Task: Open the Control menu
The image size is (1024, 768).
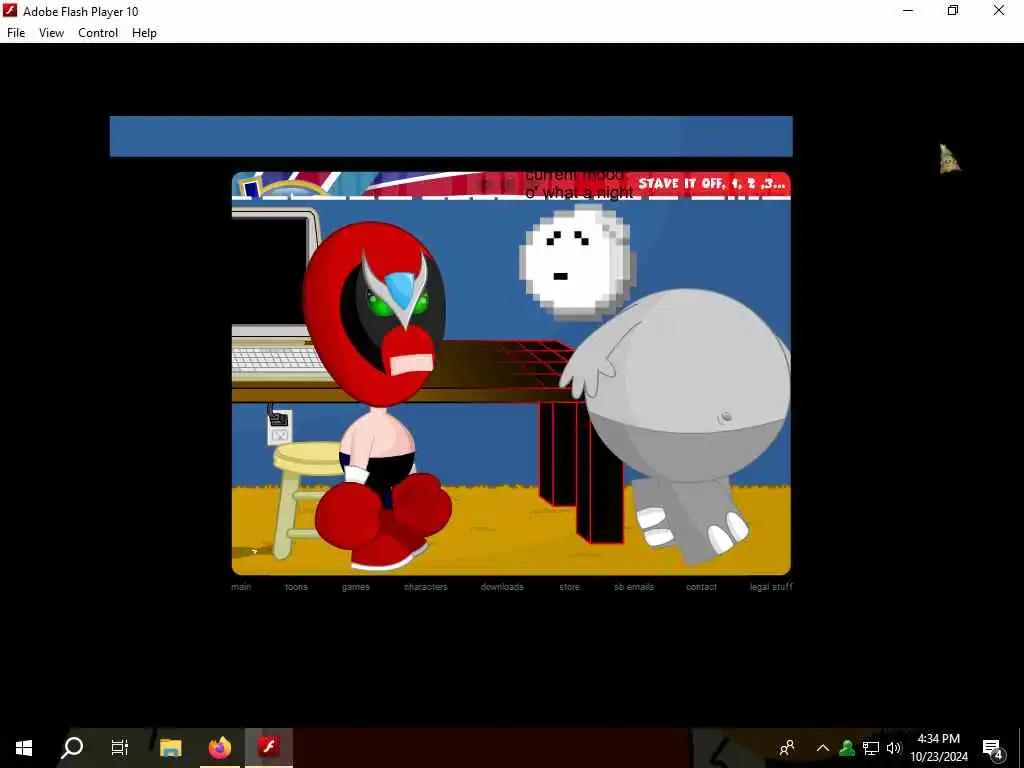Action: pos(98,33)
